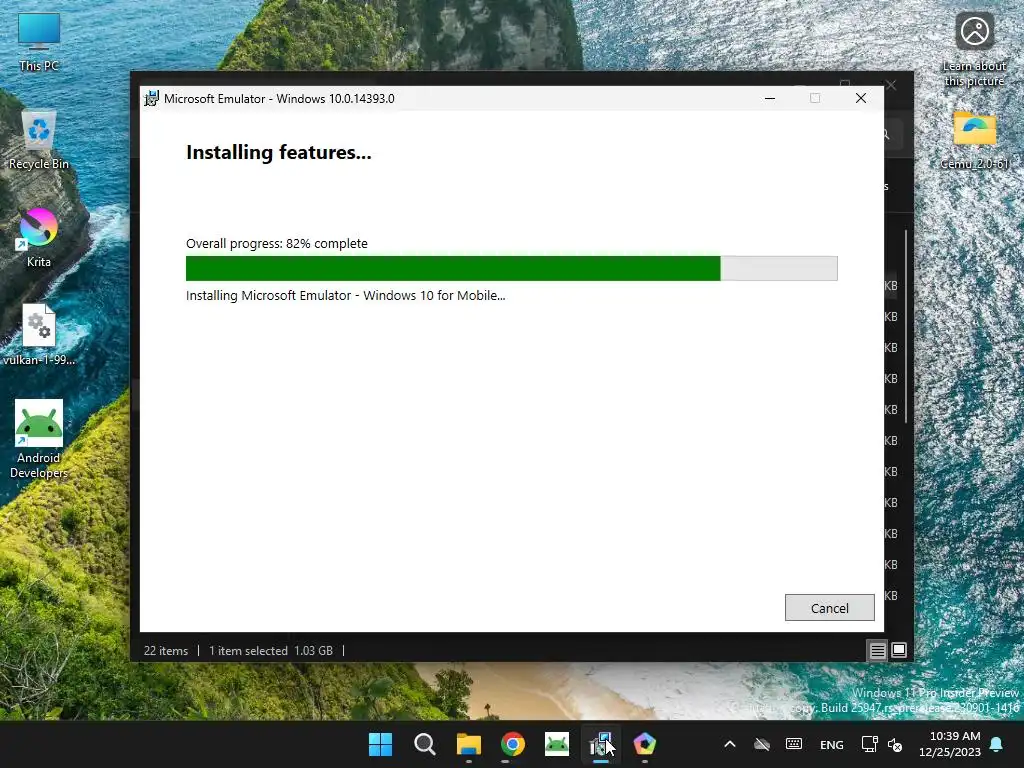
Task: Open Android Studio from the taskbar
Action: (x=556, y=744)
